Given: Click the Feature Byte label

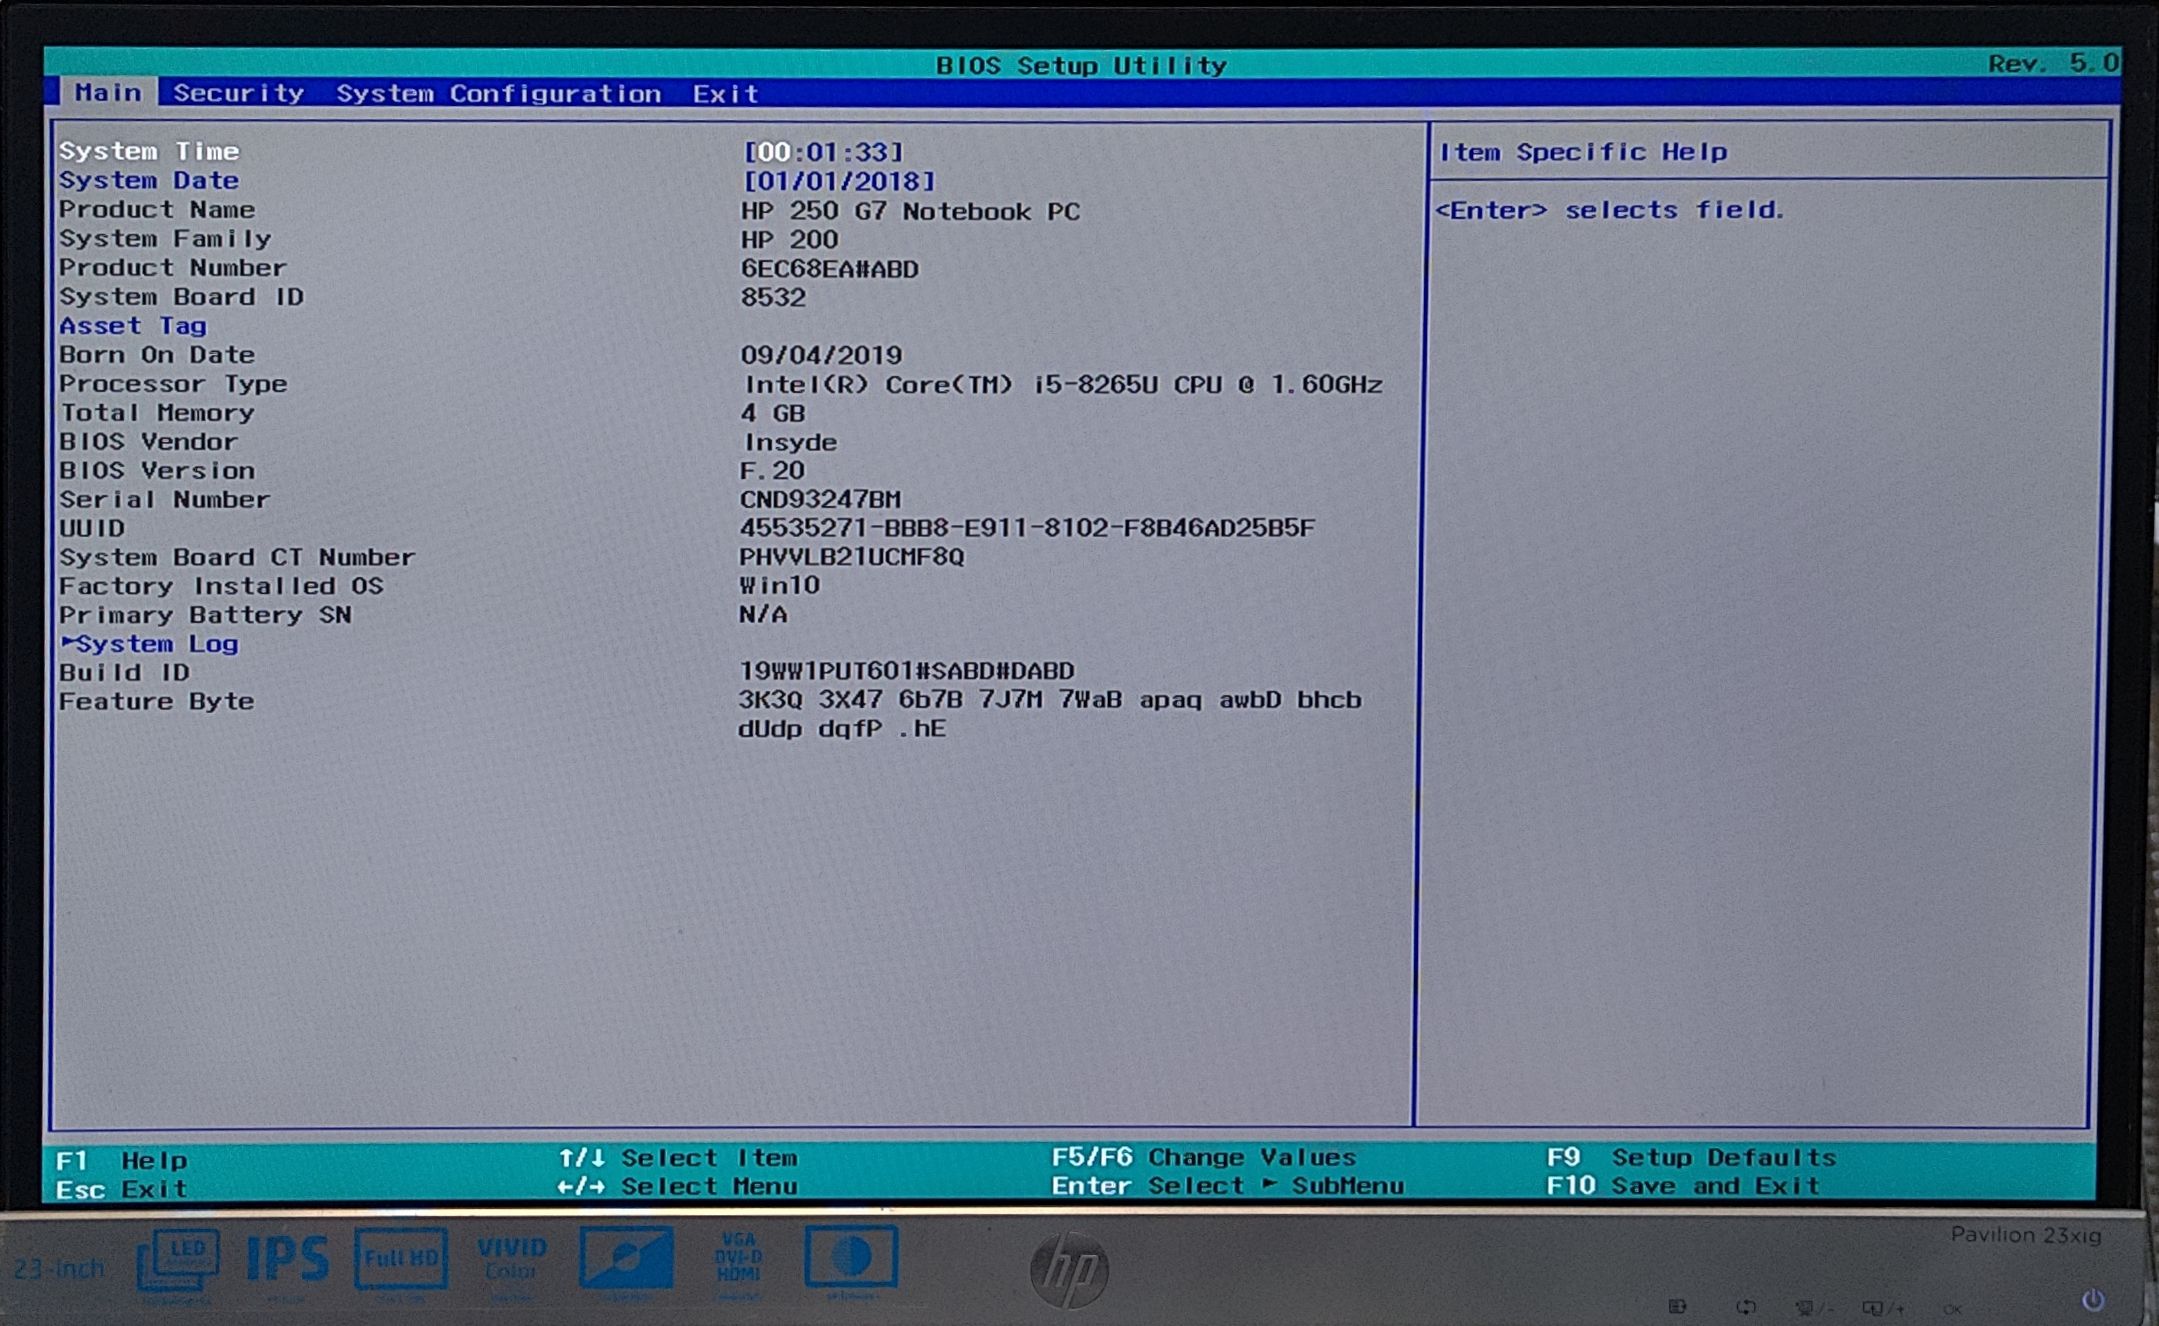Looking at the screenshot, I should coord(157,701).
